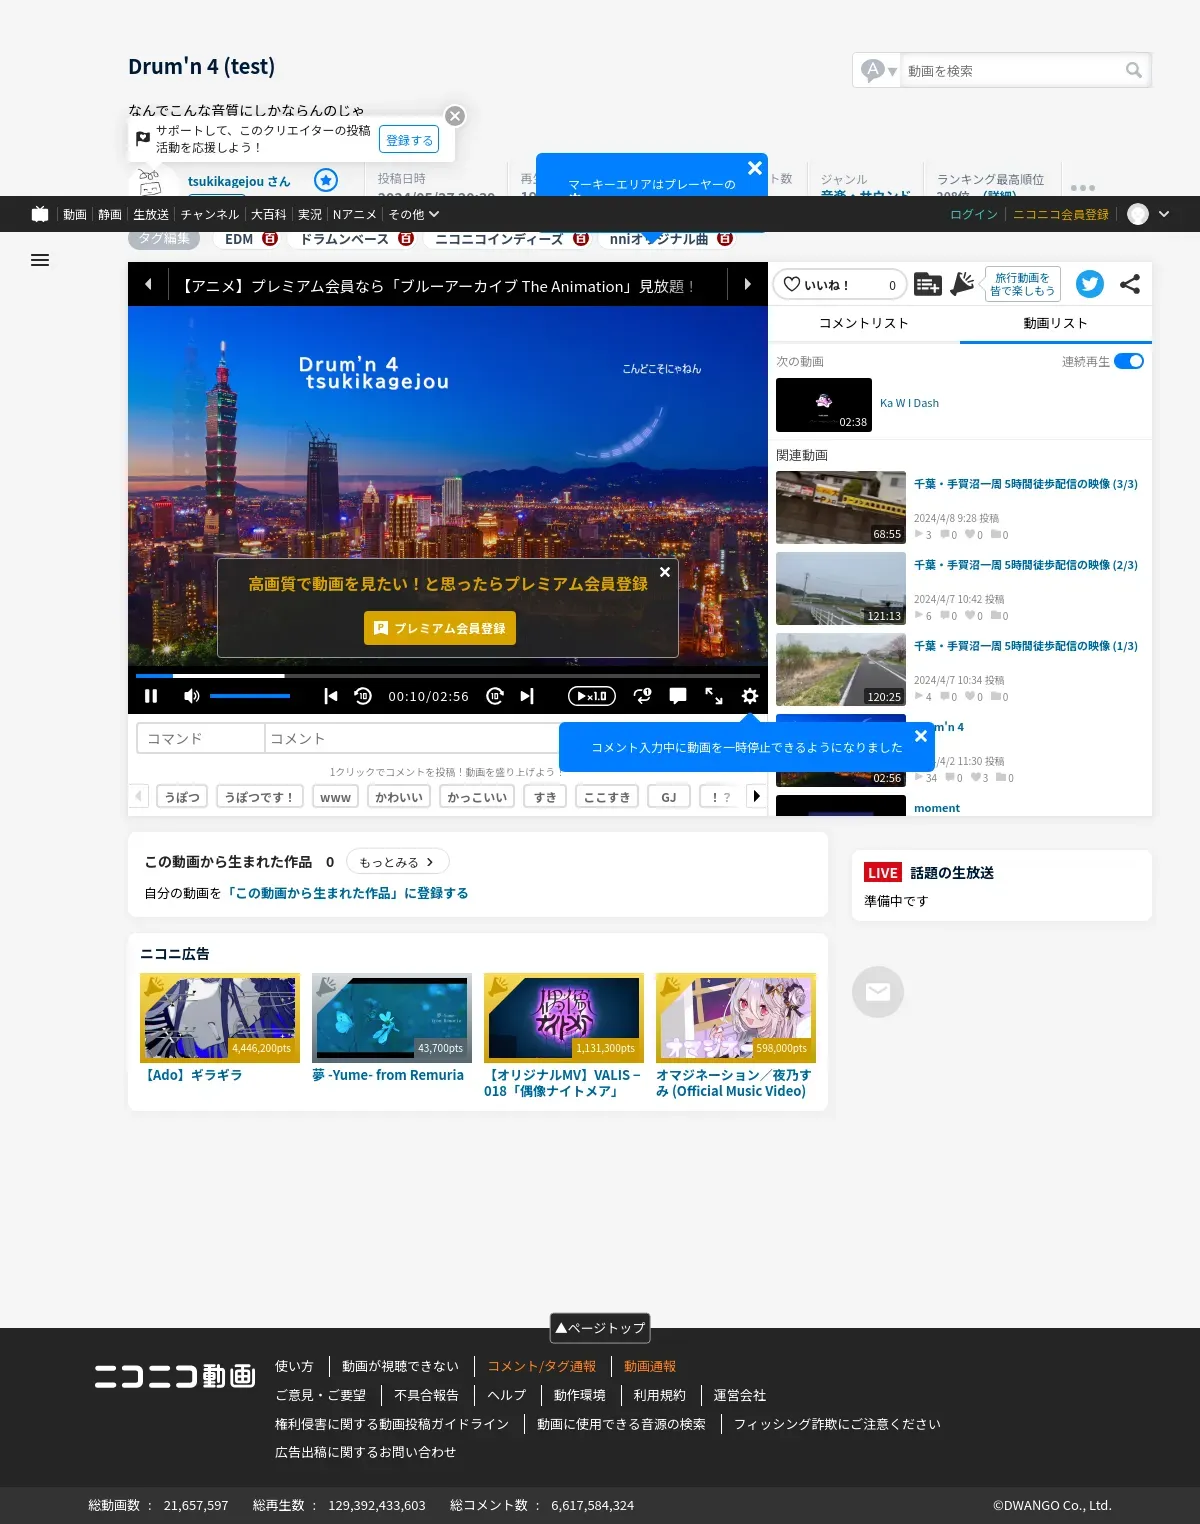This screenshot has width=1200, height=1524.
Task: Expand もっとみる derived works
Action: point(397,862)
